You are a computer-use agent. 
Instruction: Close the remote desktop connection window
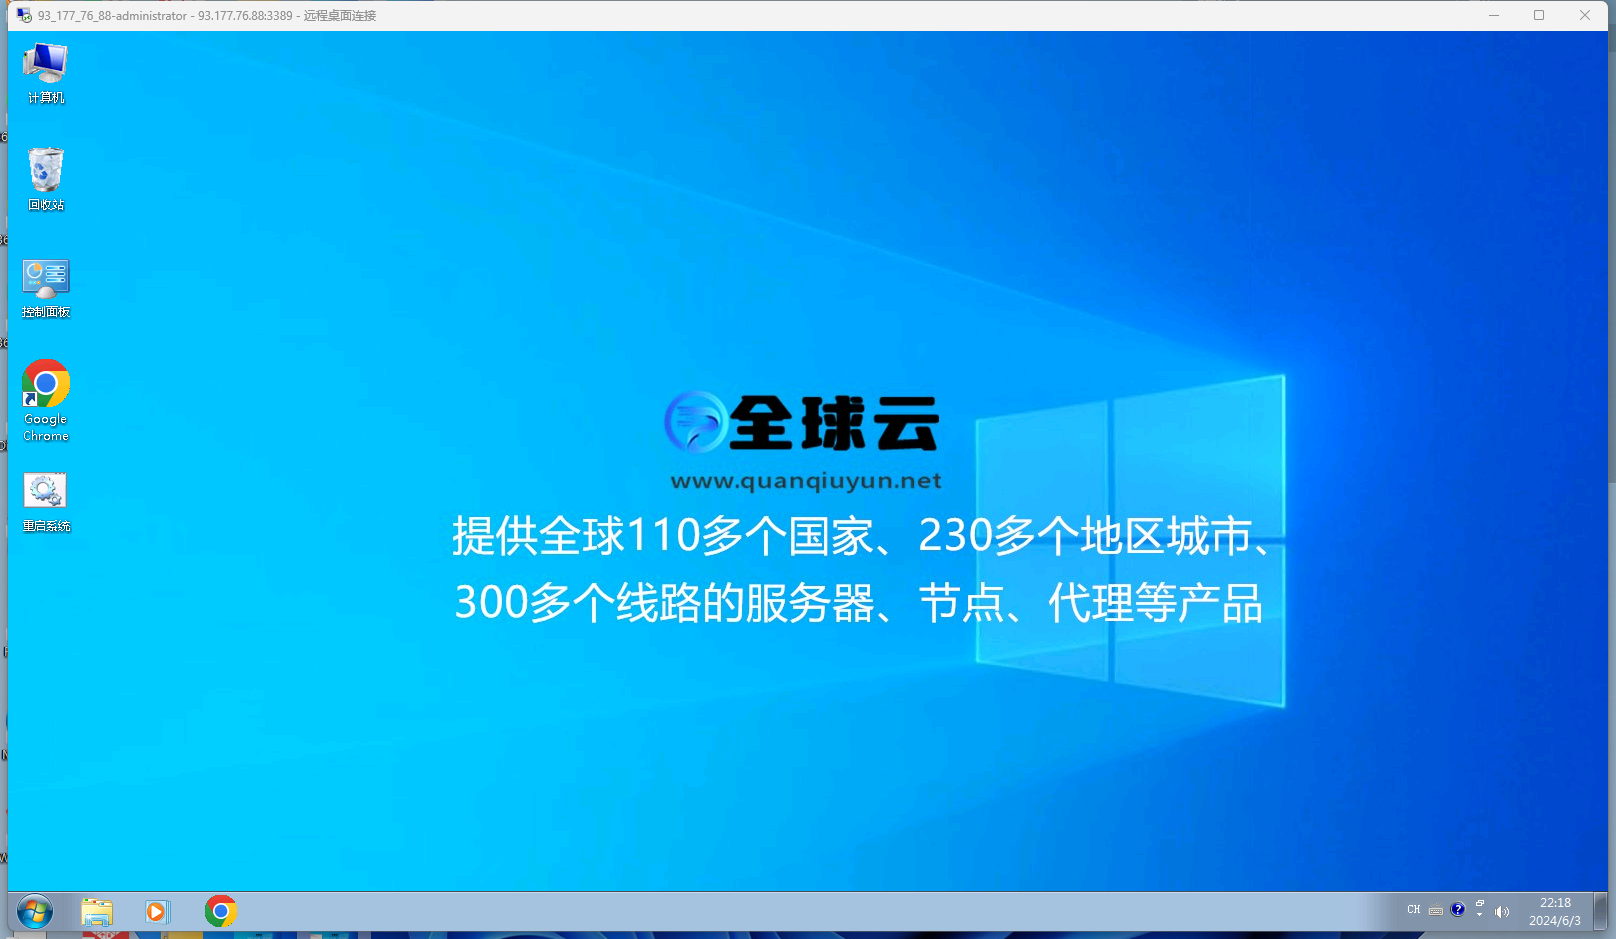1585,15
